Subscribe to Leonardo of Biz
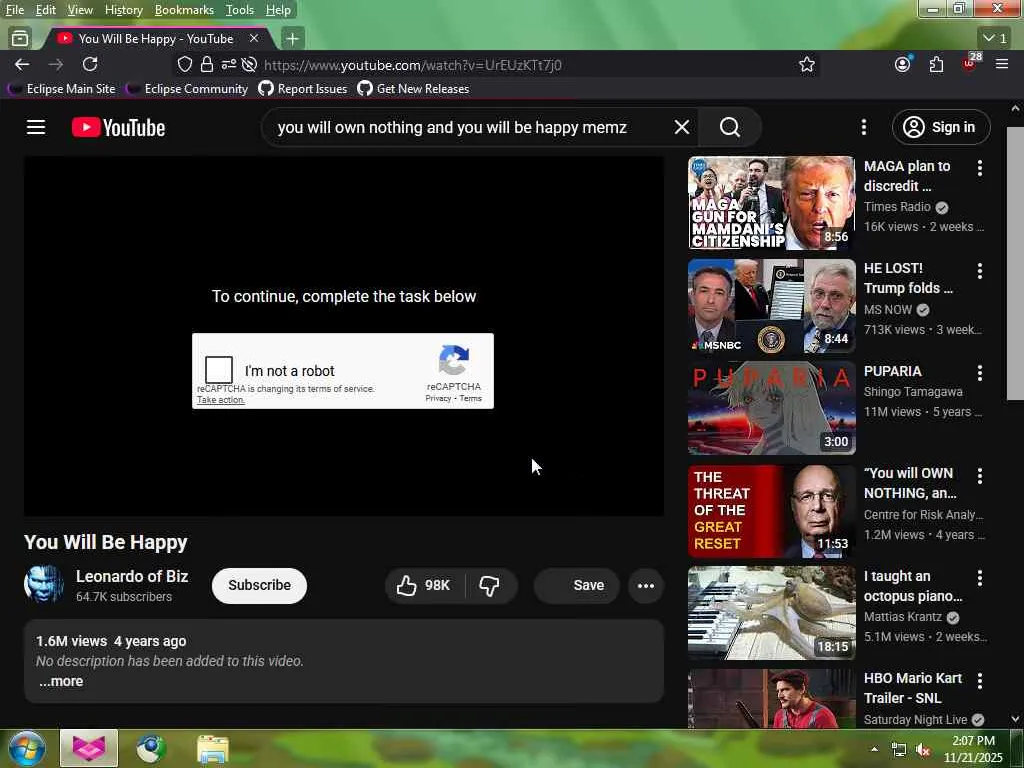1024x768 pixels. coord(259,585)
